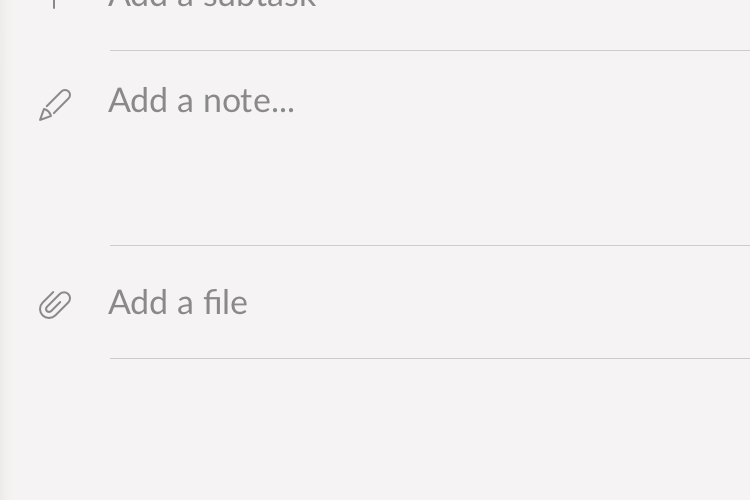Click the right side of the Add a note row
This screenshot has height=500, width=750.
tap(622, 101)
